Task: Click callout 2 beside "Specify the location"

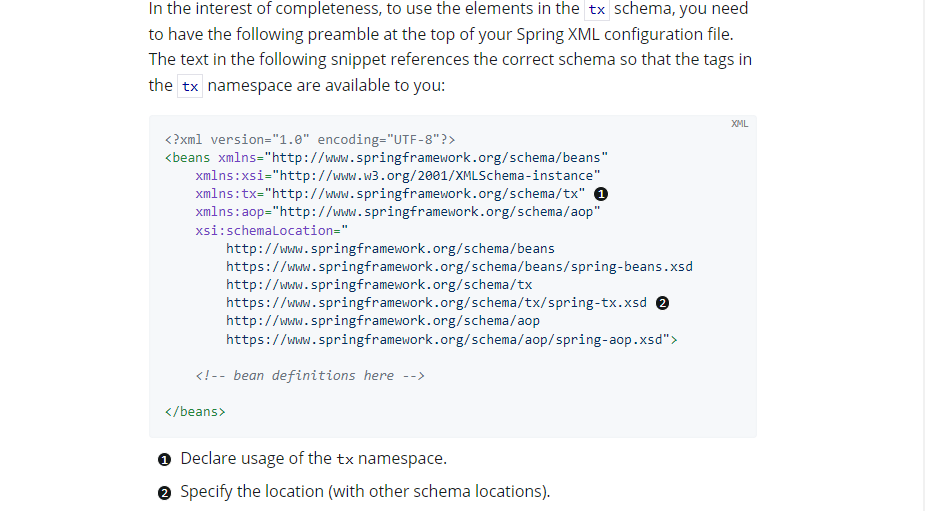Action: pos(165,492)
